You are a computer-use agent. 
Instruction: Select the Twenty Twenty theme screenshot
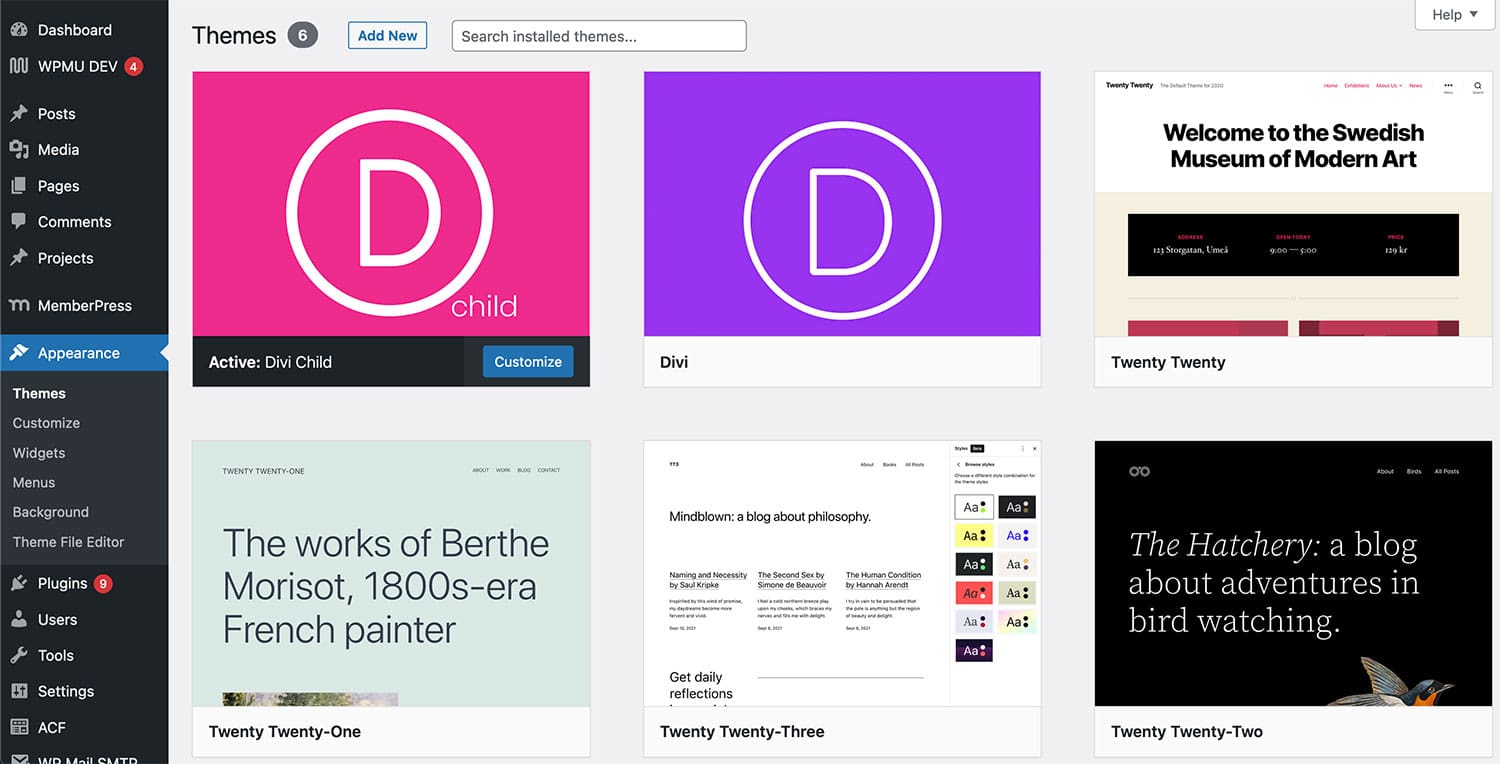(1293, 204)
